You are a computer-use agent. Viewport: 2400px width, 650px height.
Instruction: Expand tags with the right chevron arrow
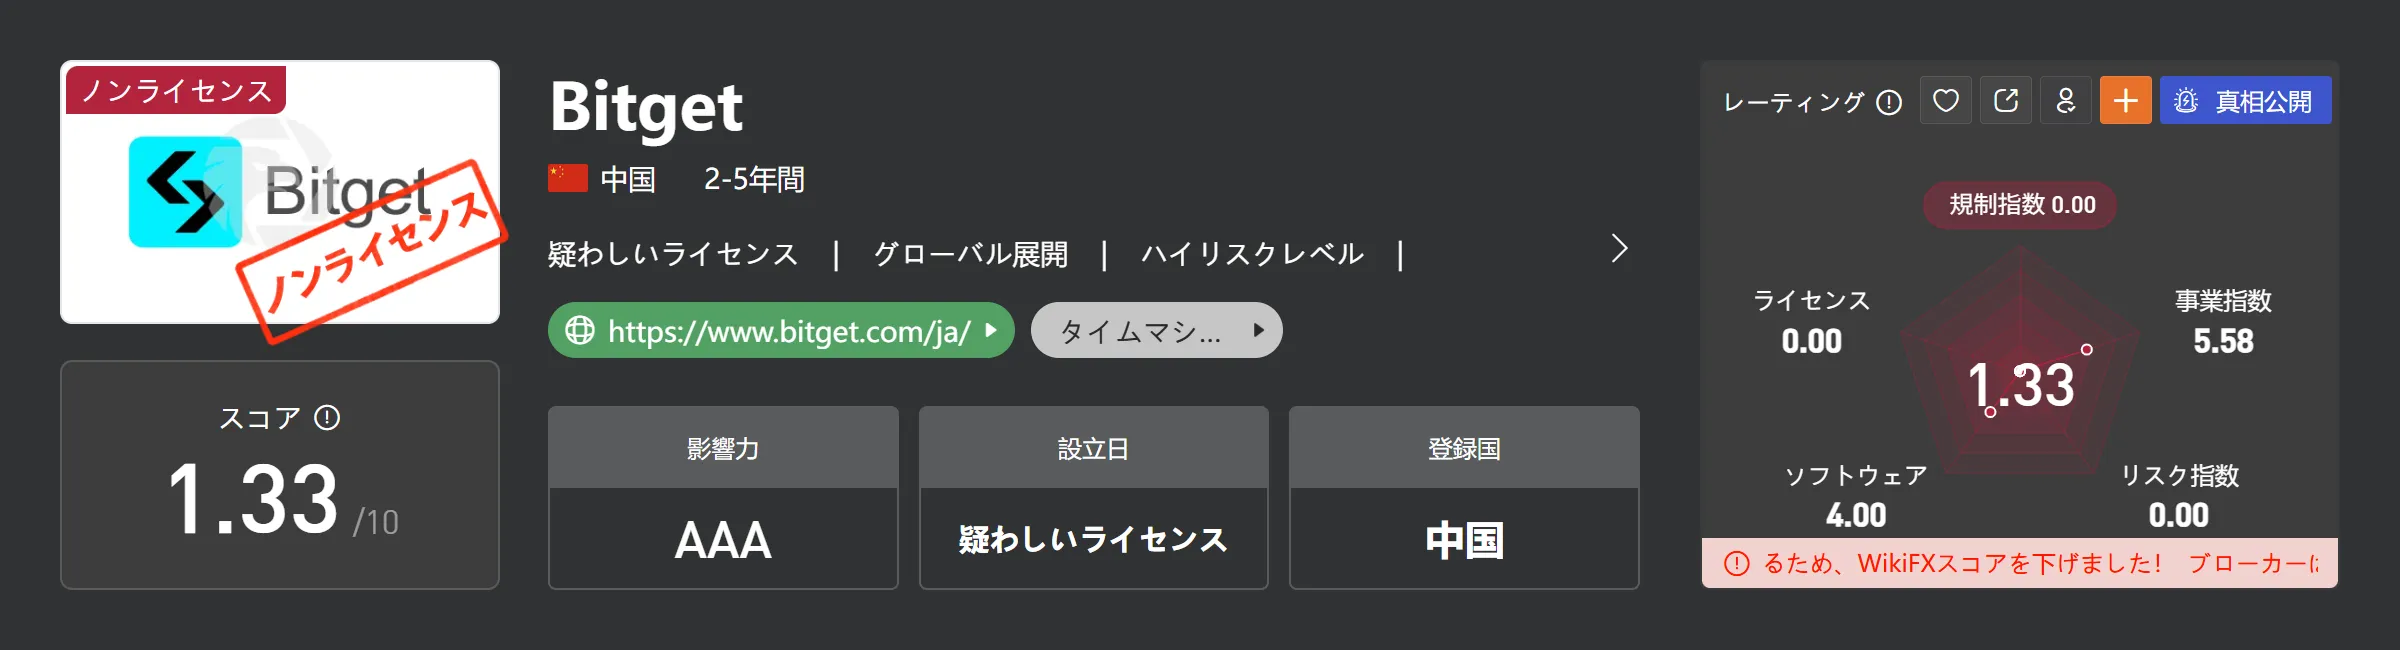pos(1620,248)
